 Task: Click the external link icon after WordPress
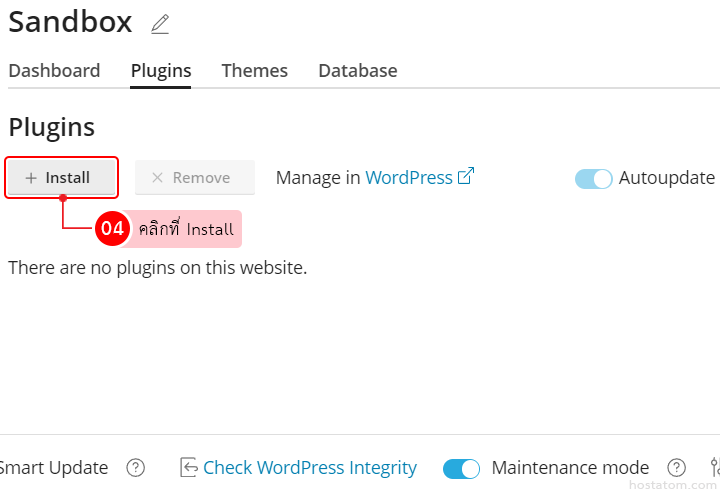pos(466,176)
